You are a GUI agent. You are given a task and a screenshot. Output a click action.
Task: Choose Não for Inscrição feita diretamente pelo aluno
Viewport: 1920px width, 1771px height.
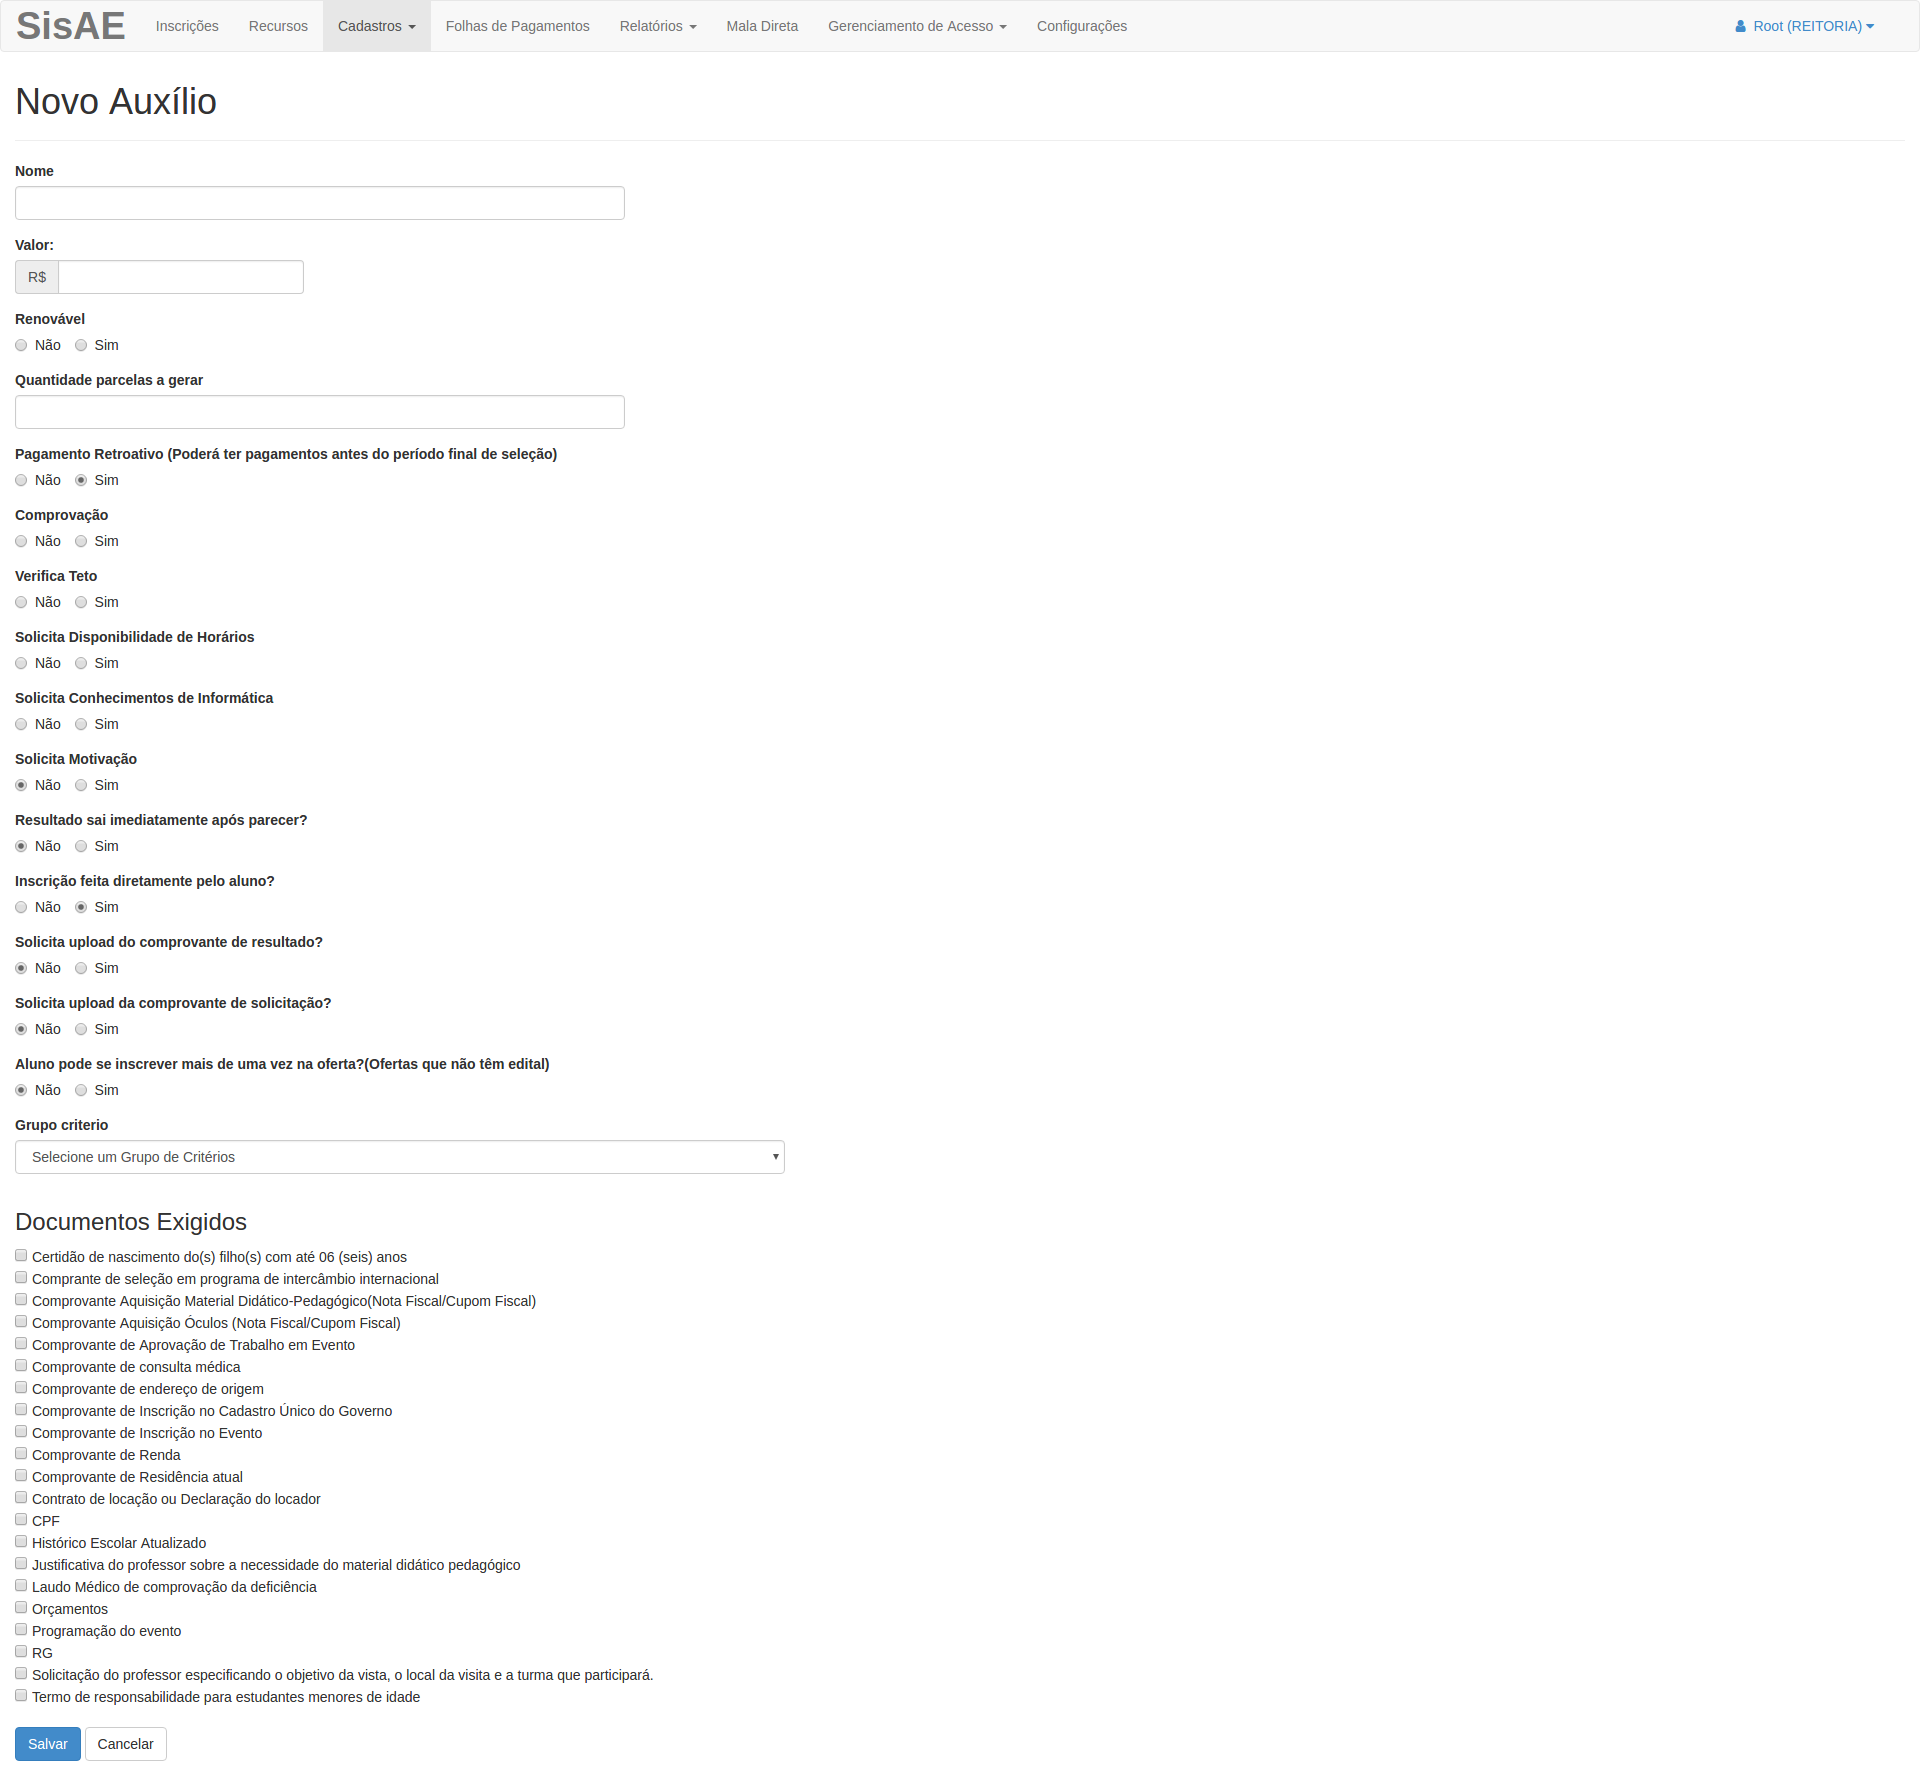(x=21, y=907)
